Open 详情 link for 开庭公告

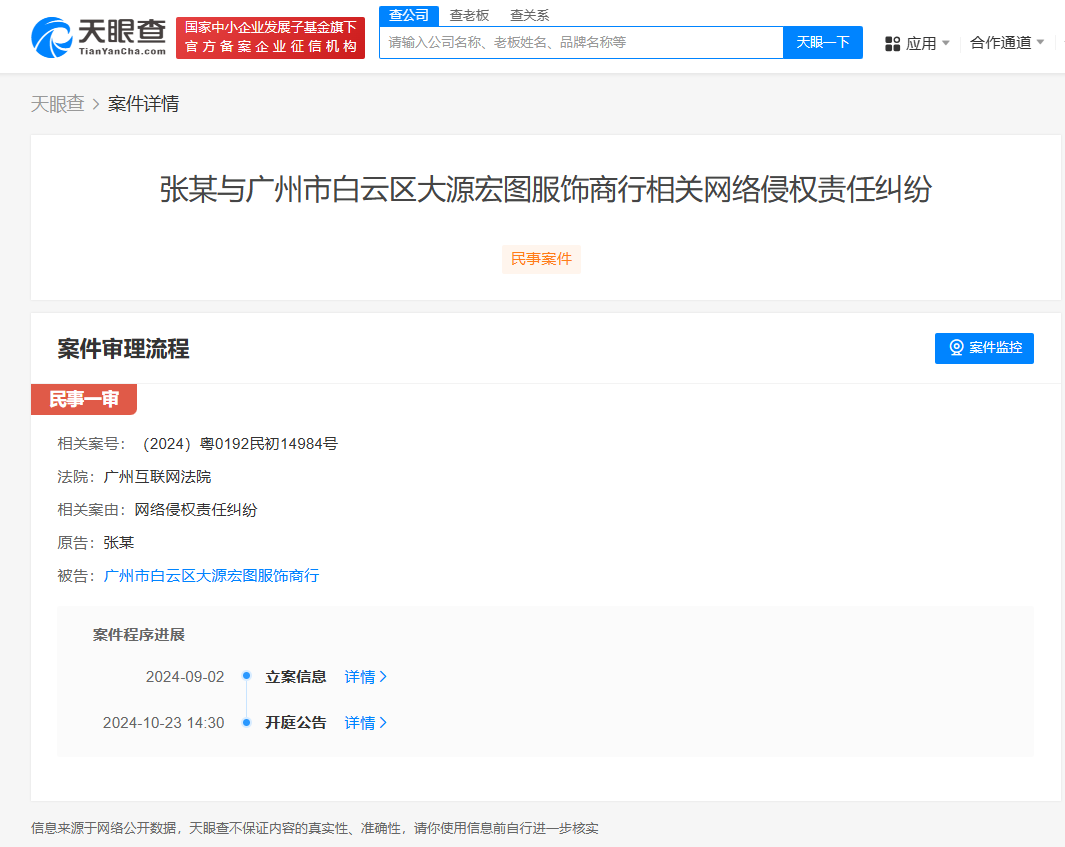365,723
